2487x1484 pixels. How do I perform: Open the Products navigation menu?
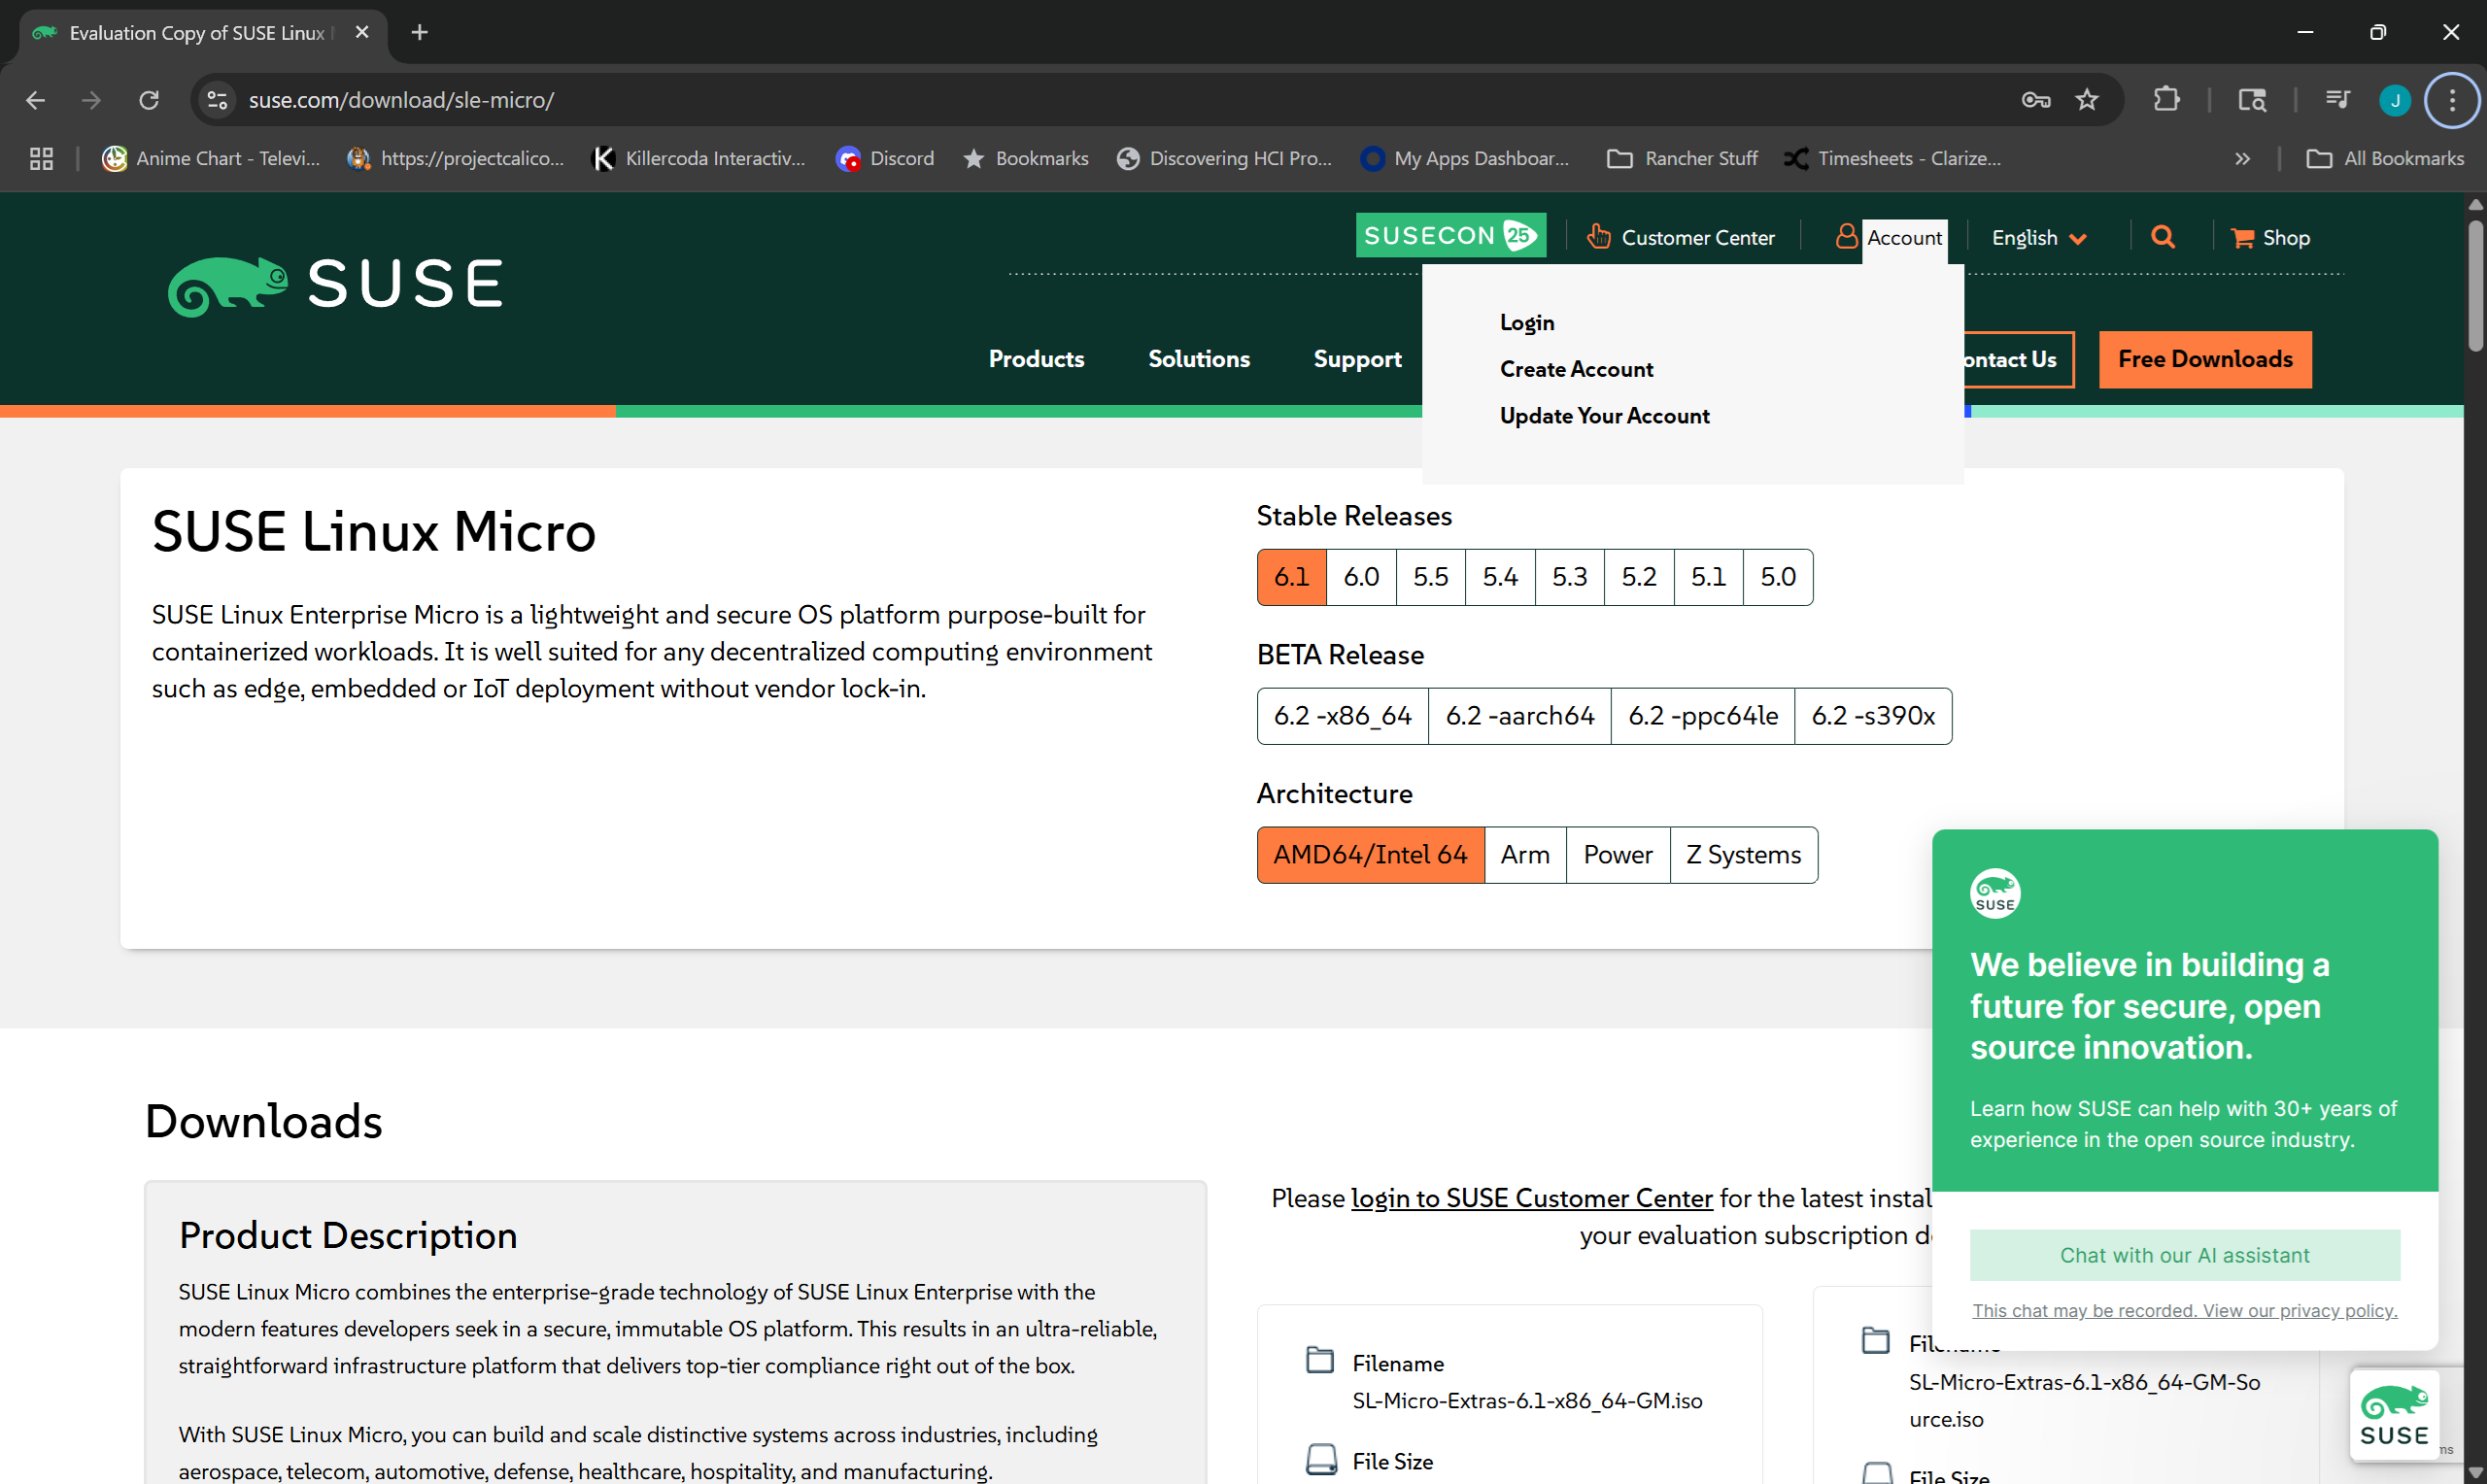(x=1036, y=359)
